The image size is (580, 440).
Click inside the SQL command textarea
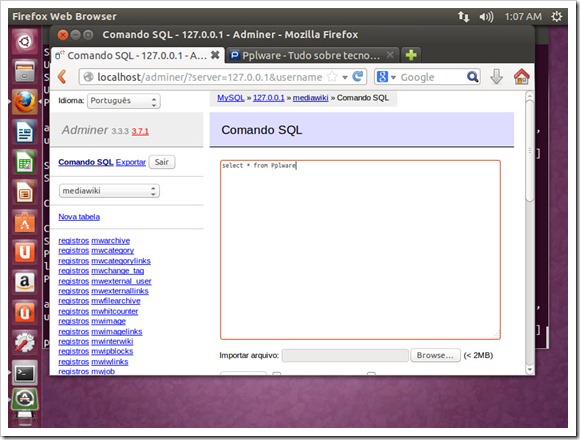[360, 250]
